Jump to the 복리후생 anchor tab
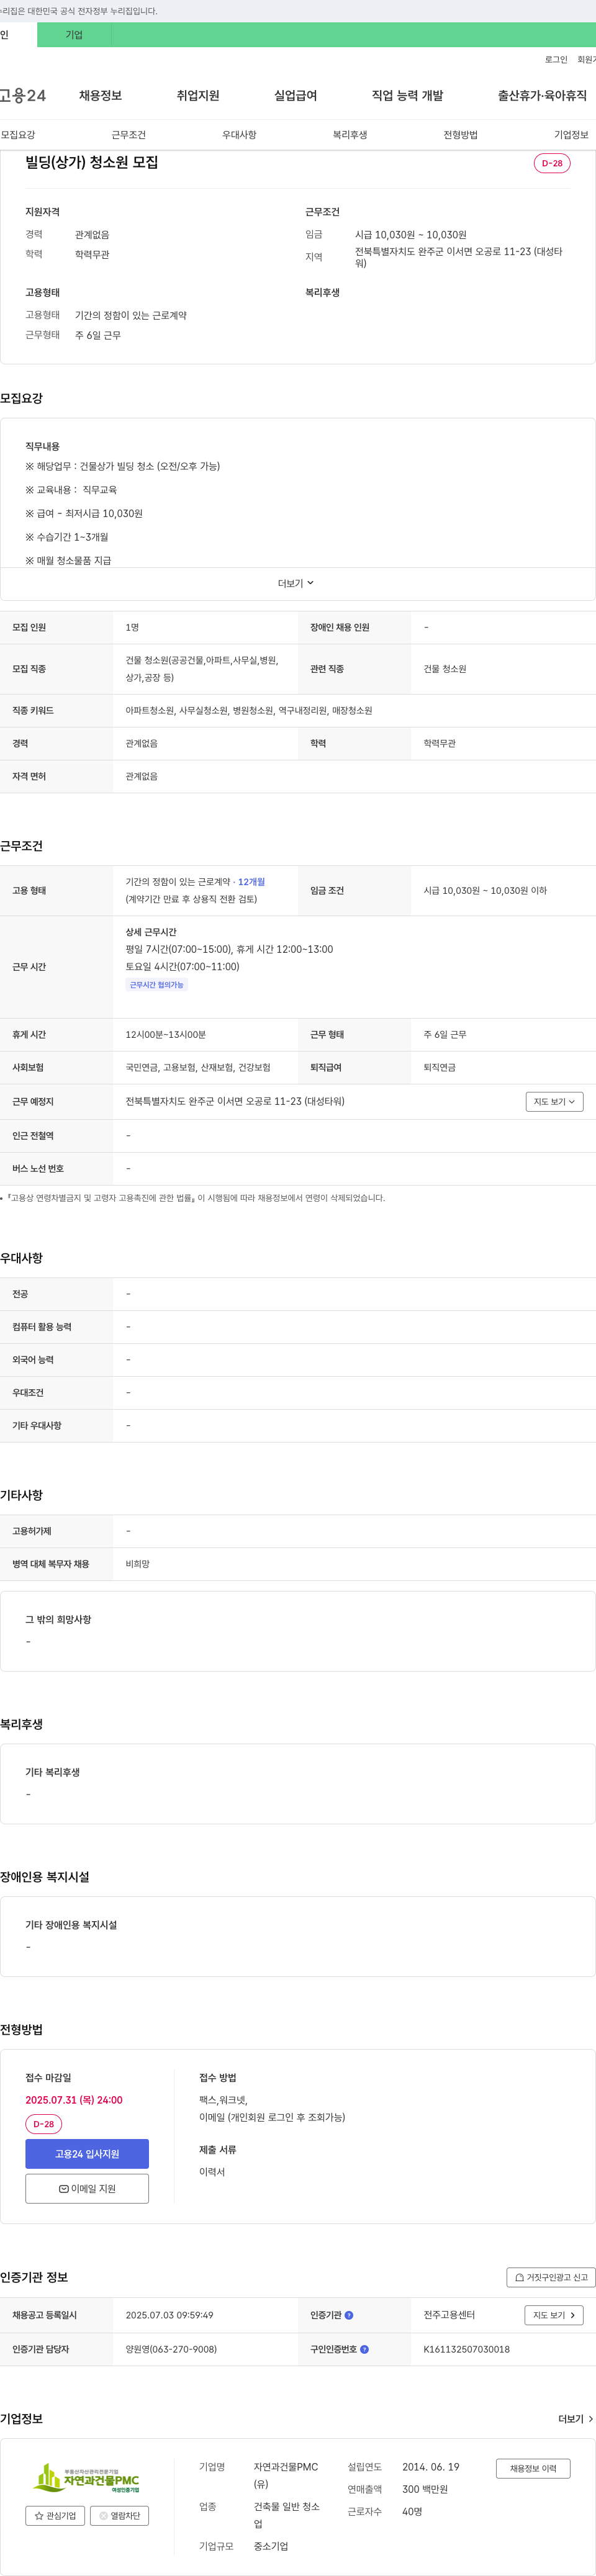596x2576 pixels. [x=350, y=135]
